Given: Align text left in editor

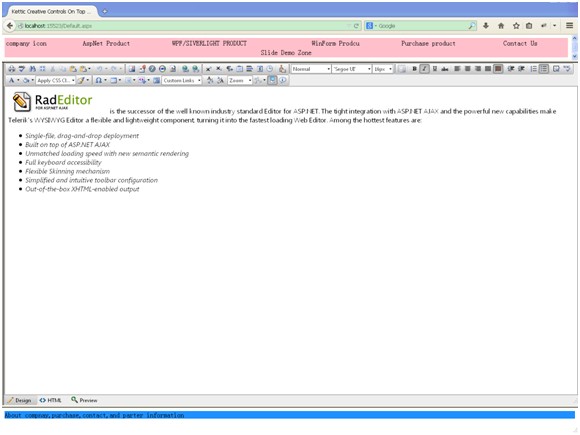Looking at the screenshot, I should tap(457, 69).
